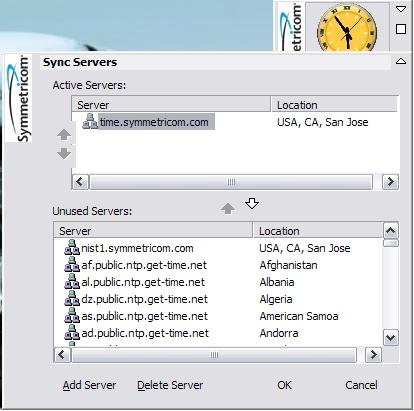
Task: Sort the Unused Servers list by the Location column
Action: [318, 231]
